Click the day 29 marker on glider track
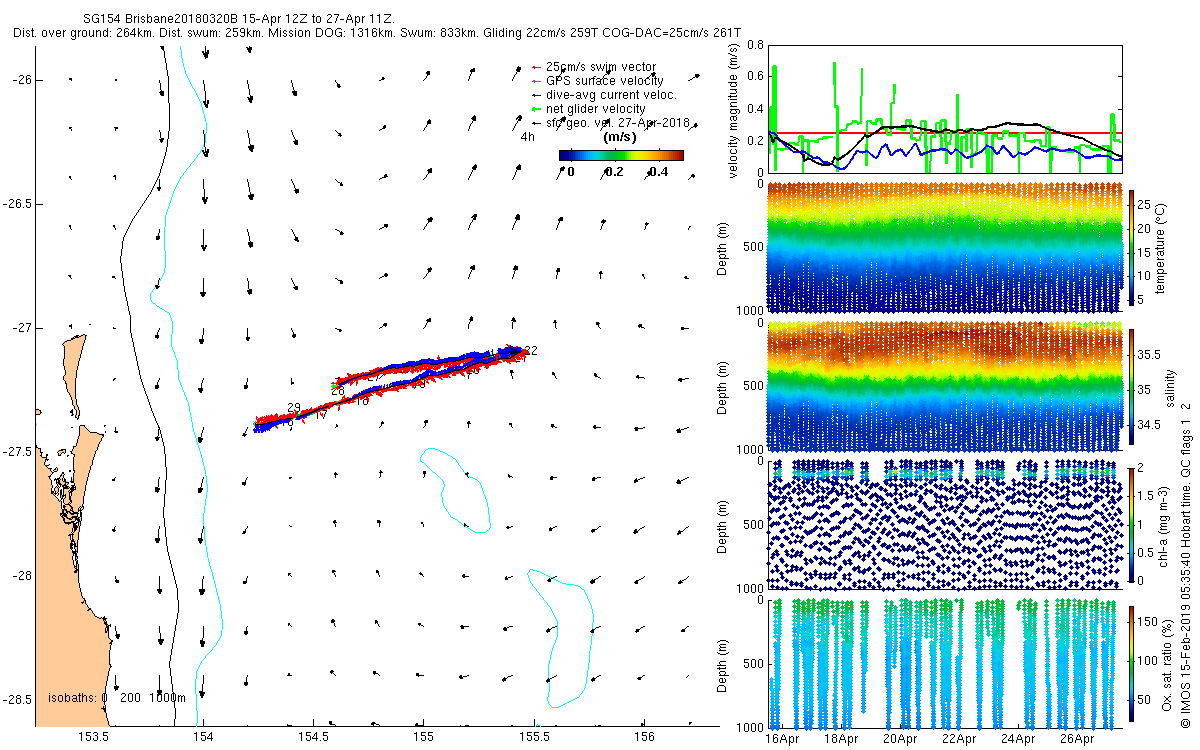The height and width of the screenshot is (750, 1200). point(294,407)
